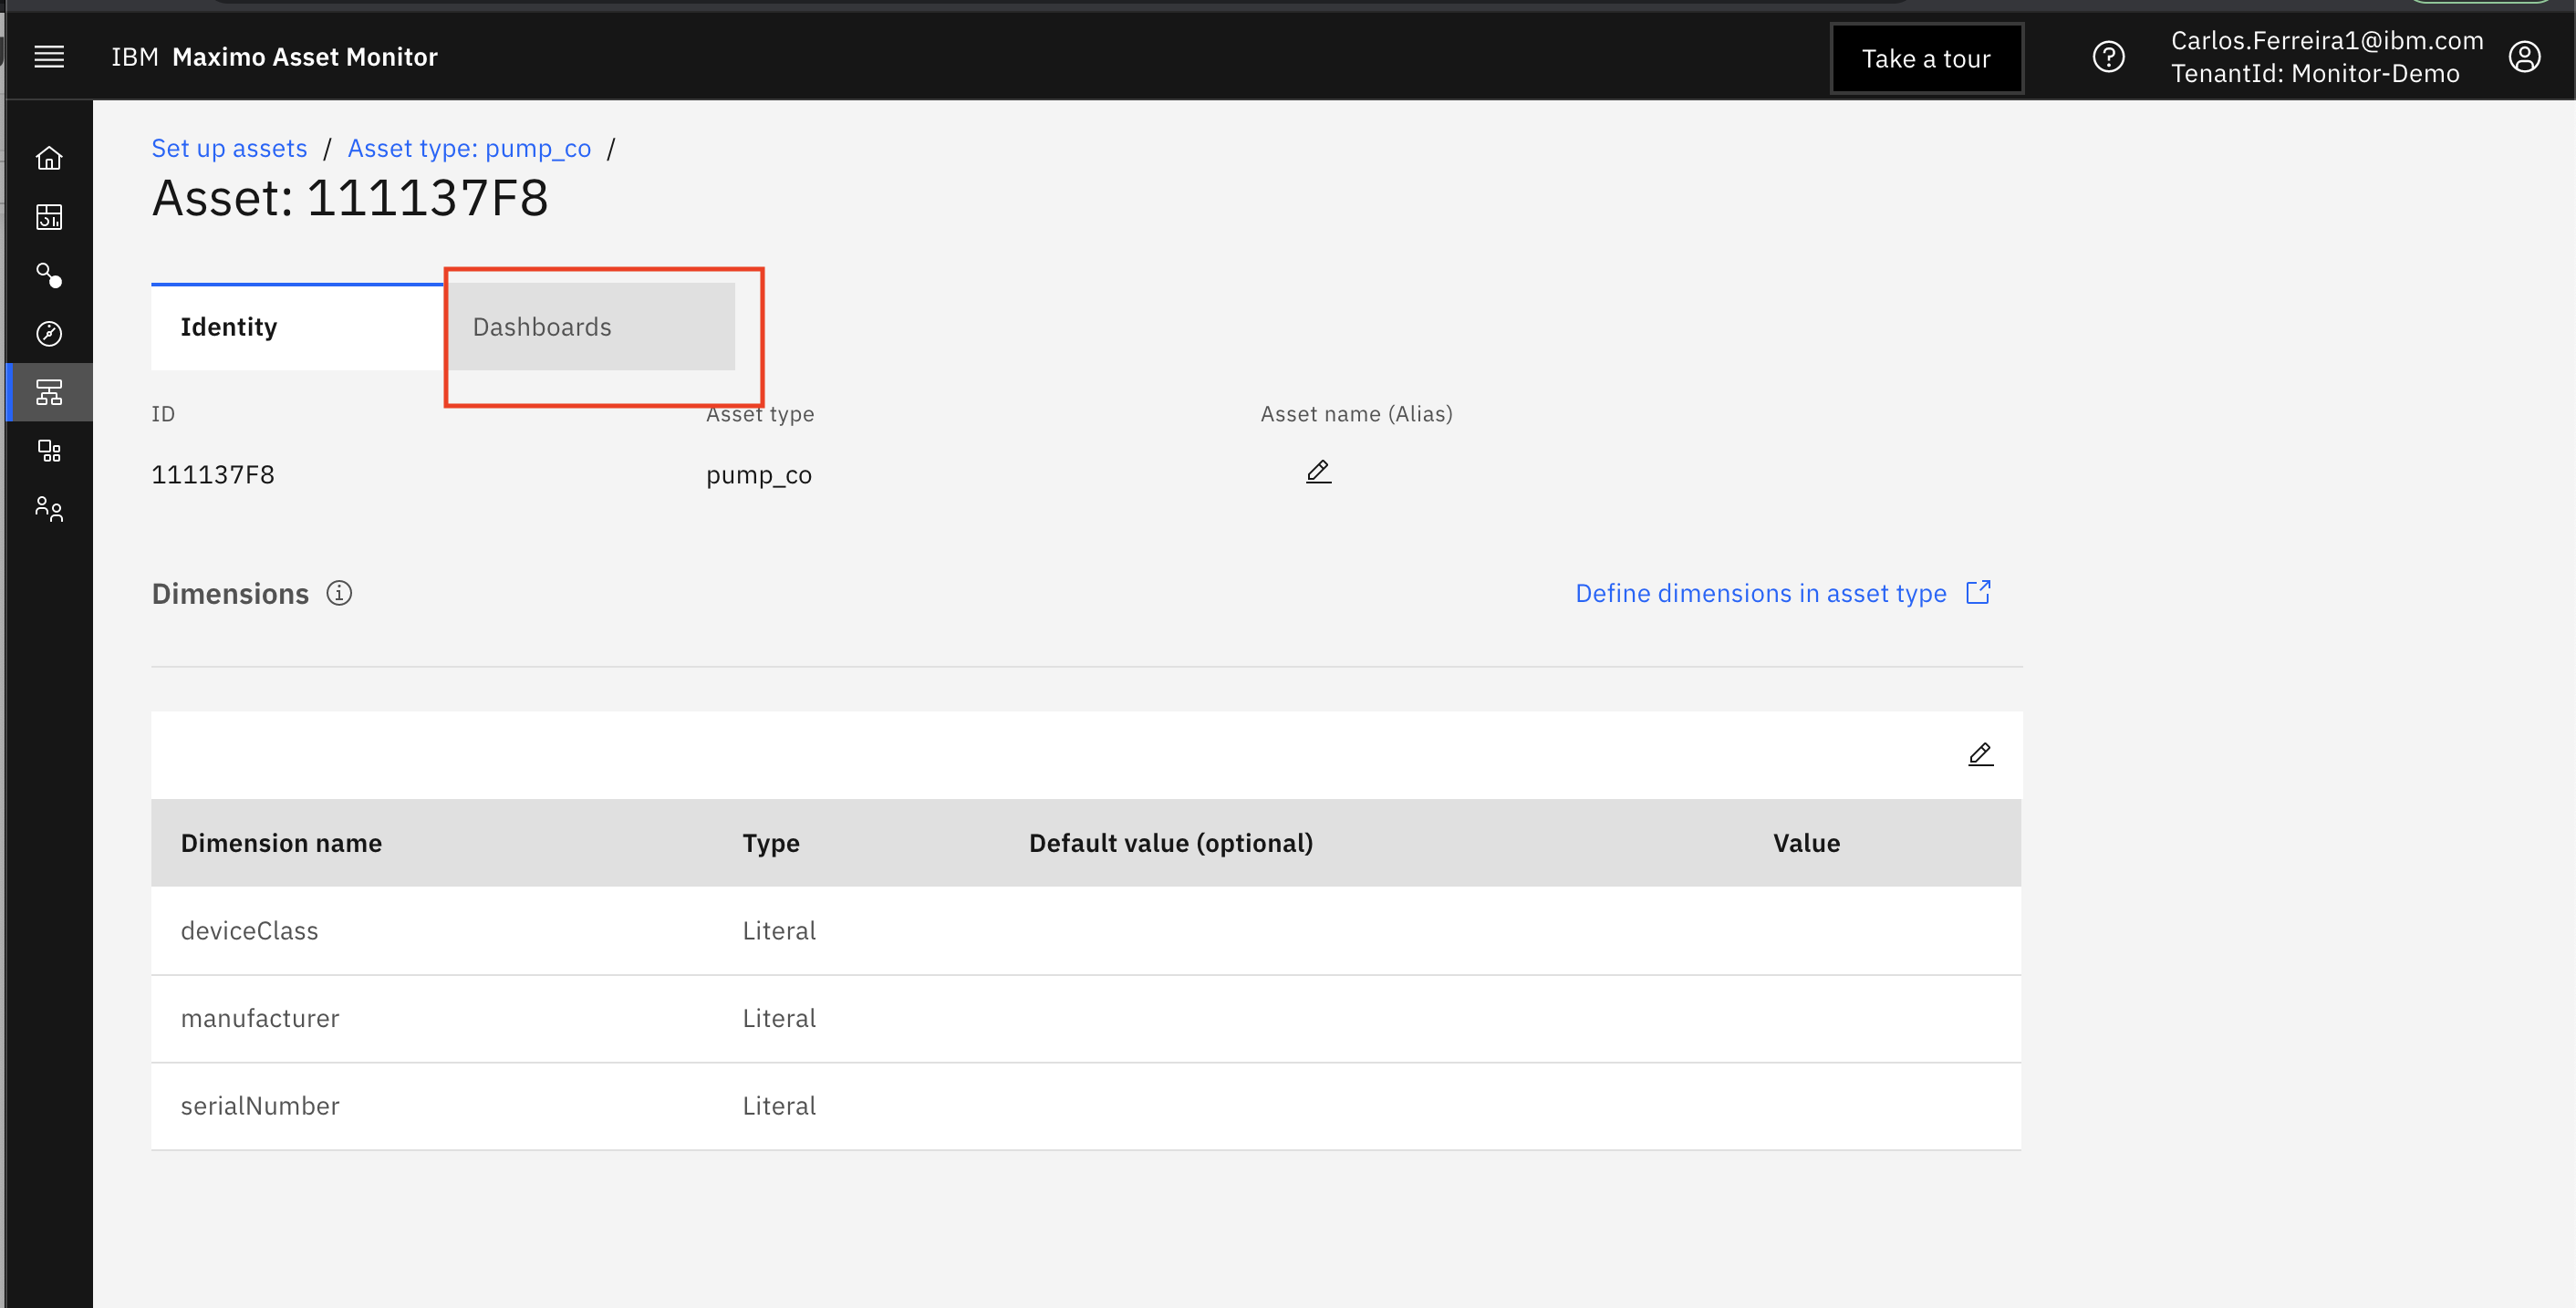Click the Literal type of manufacturer

(779, 1019)
